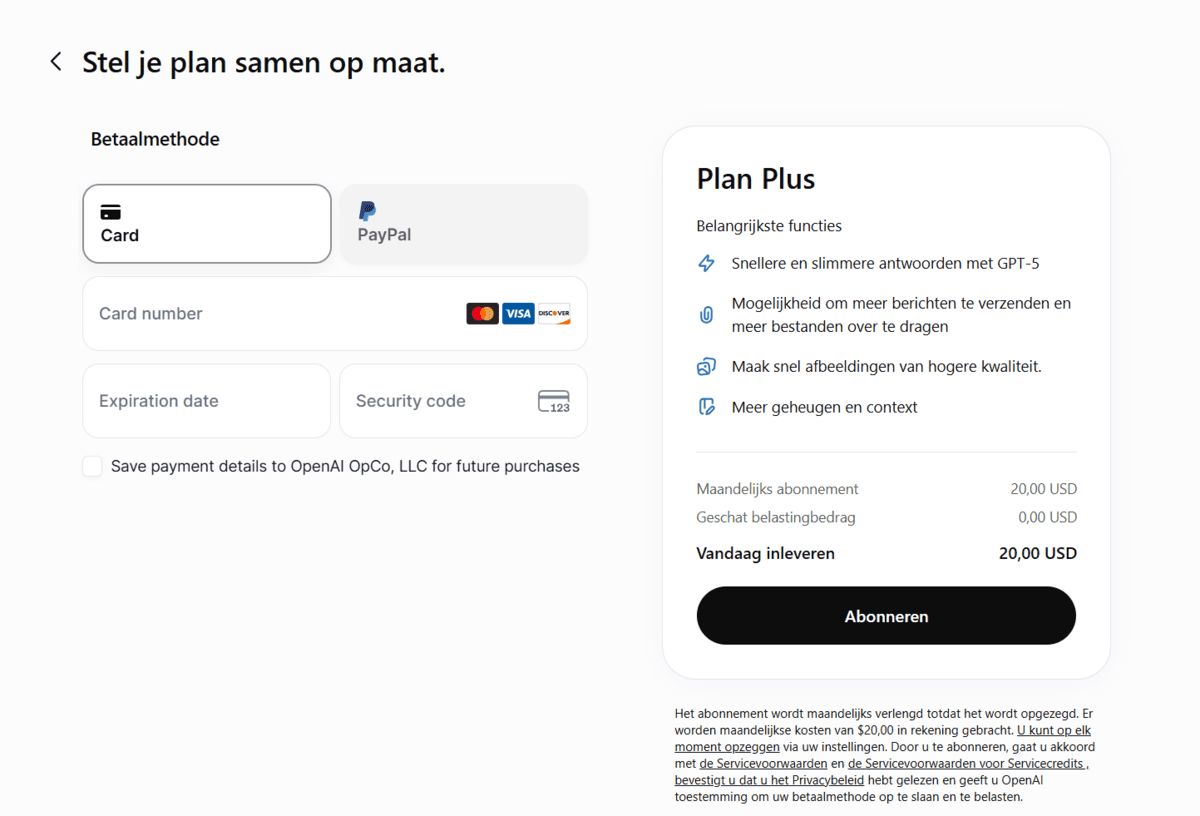The width and height of the screenshot is (1200, 816).
Task: Focus the Security code field
Action: click(x=463, y=401)
